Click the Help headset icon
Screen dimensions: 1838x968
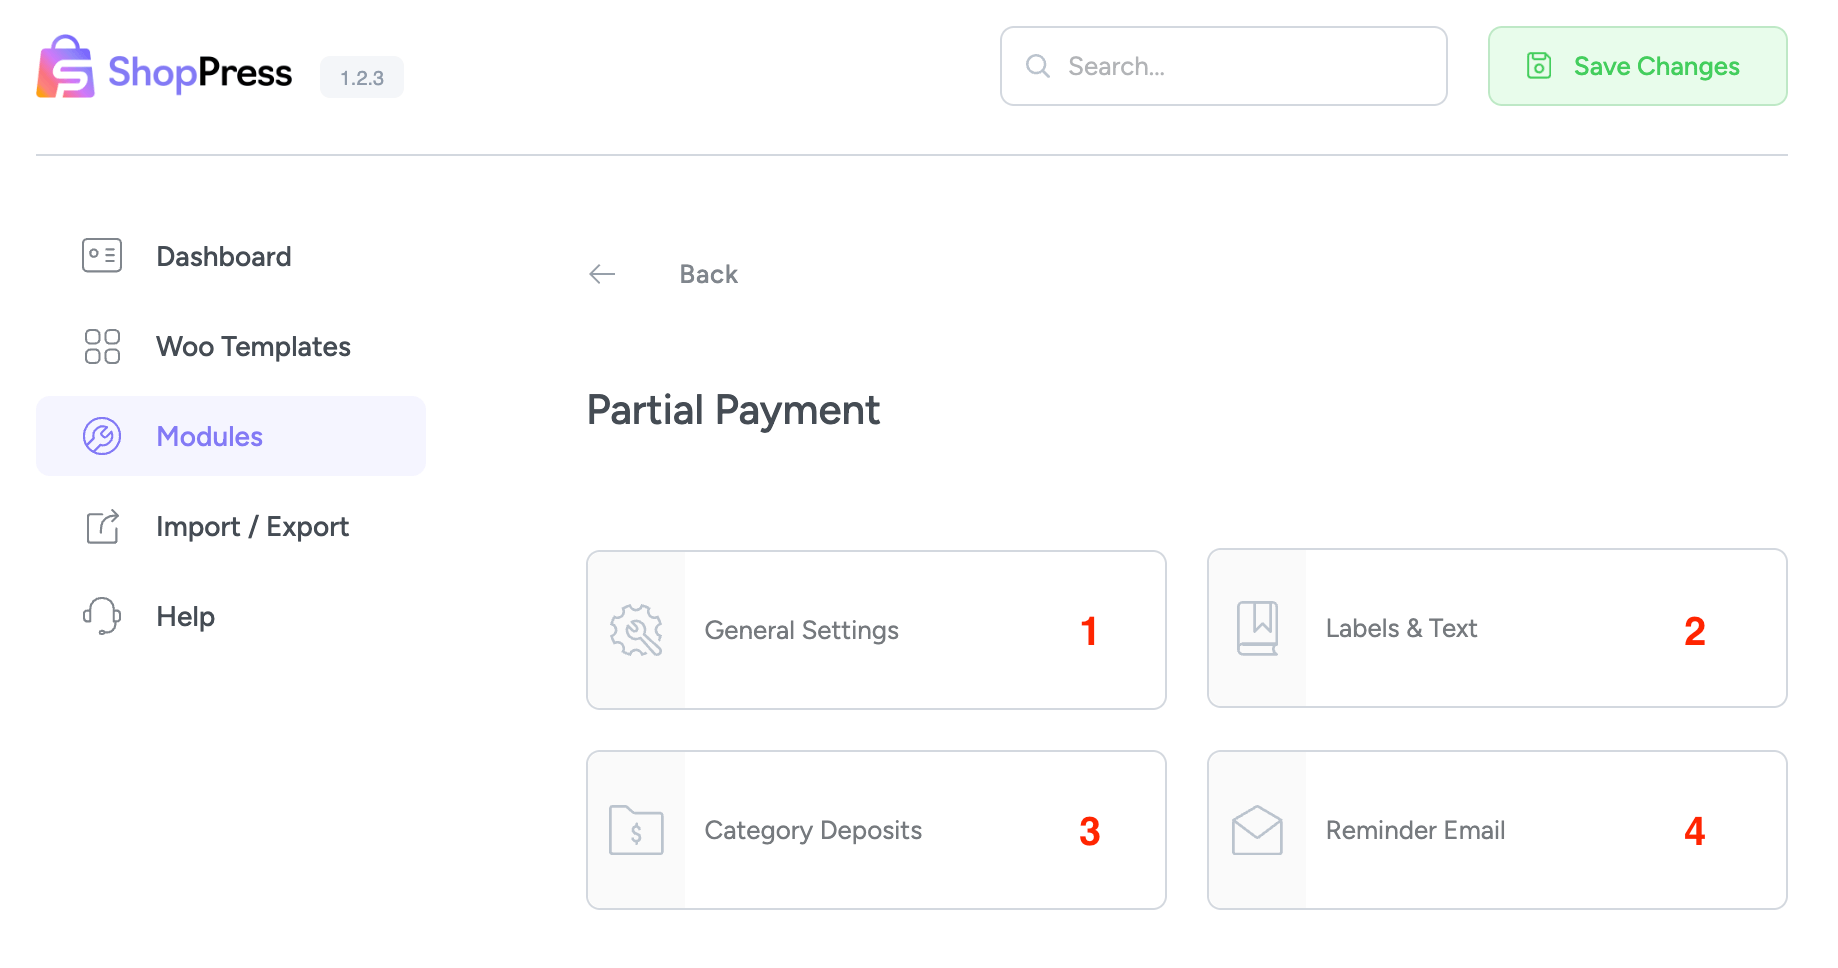click(x=101, y=616)
